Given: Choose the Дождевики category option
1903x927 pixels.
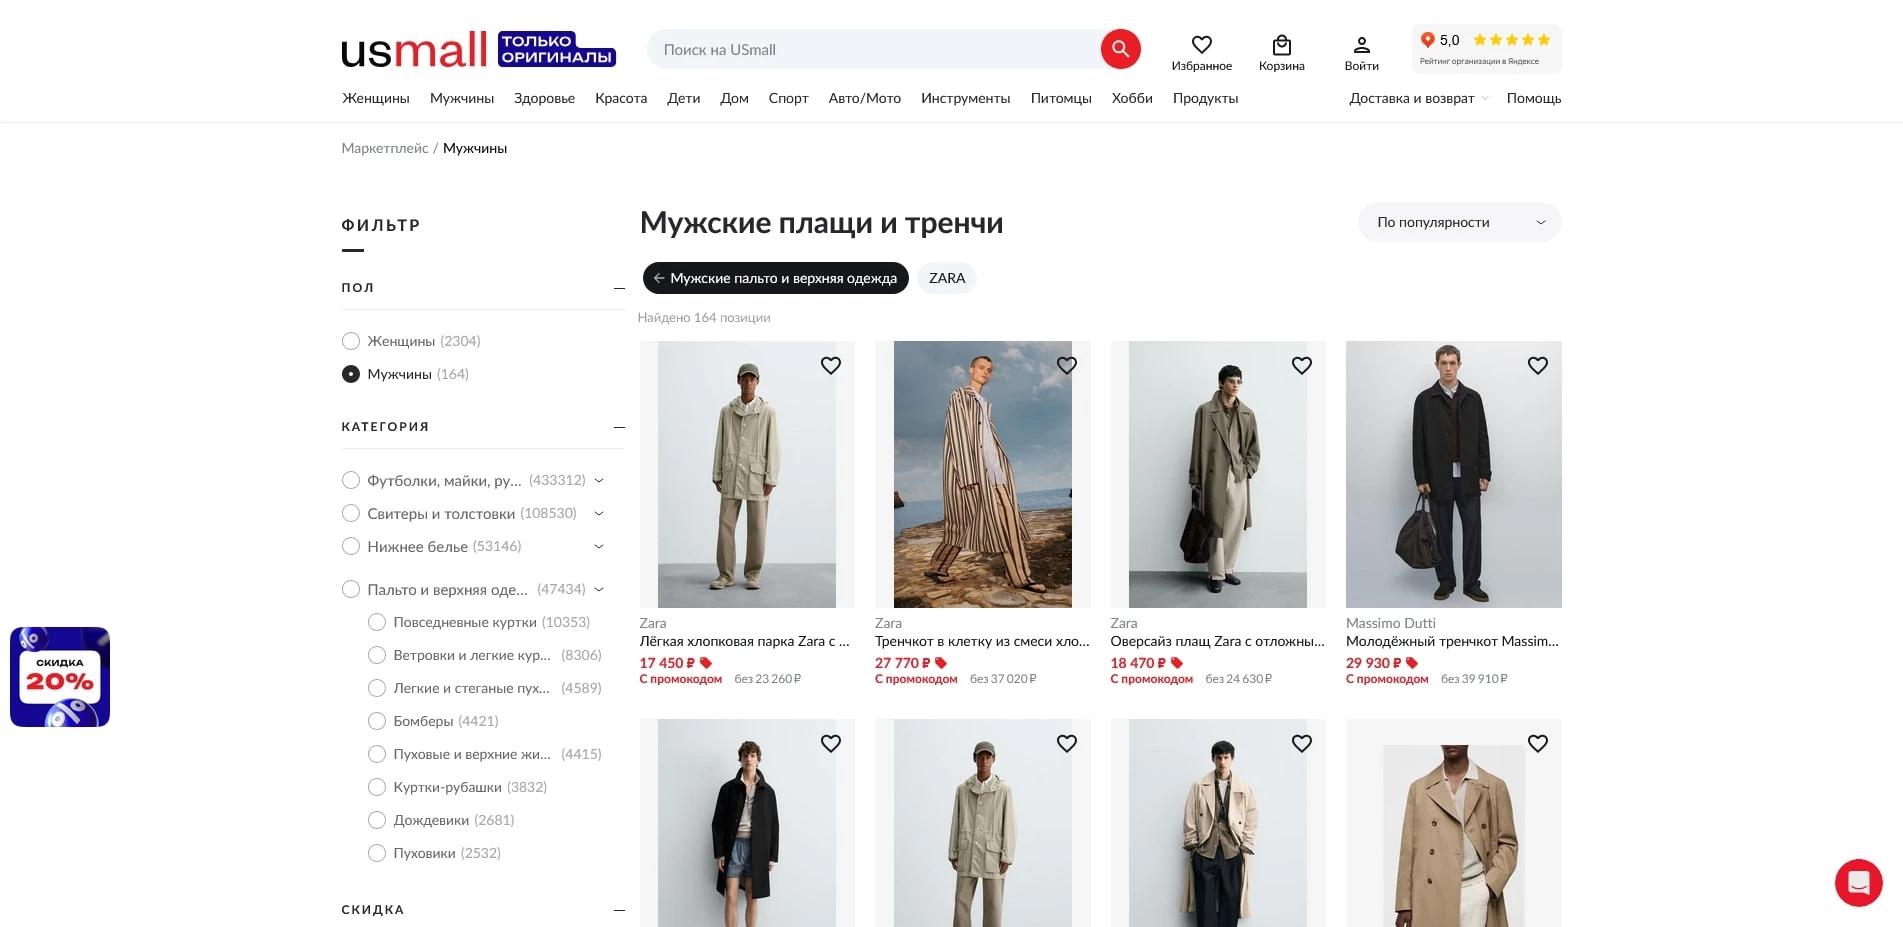Looking at the screenshot, I should pos(377,820).
